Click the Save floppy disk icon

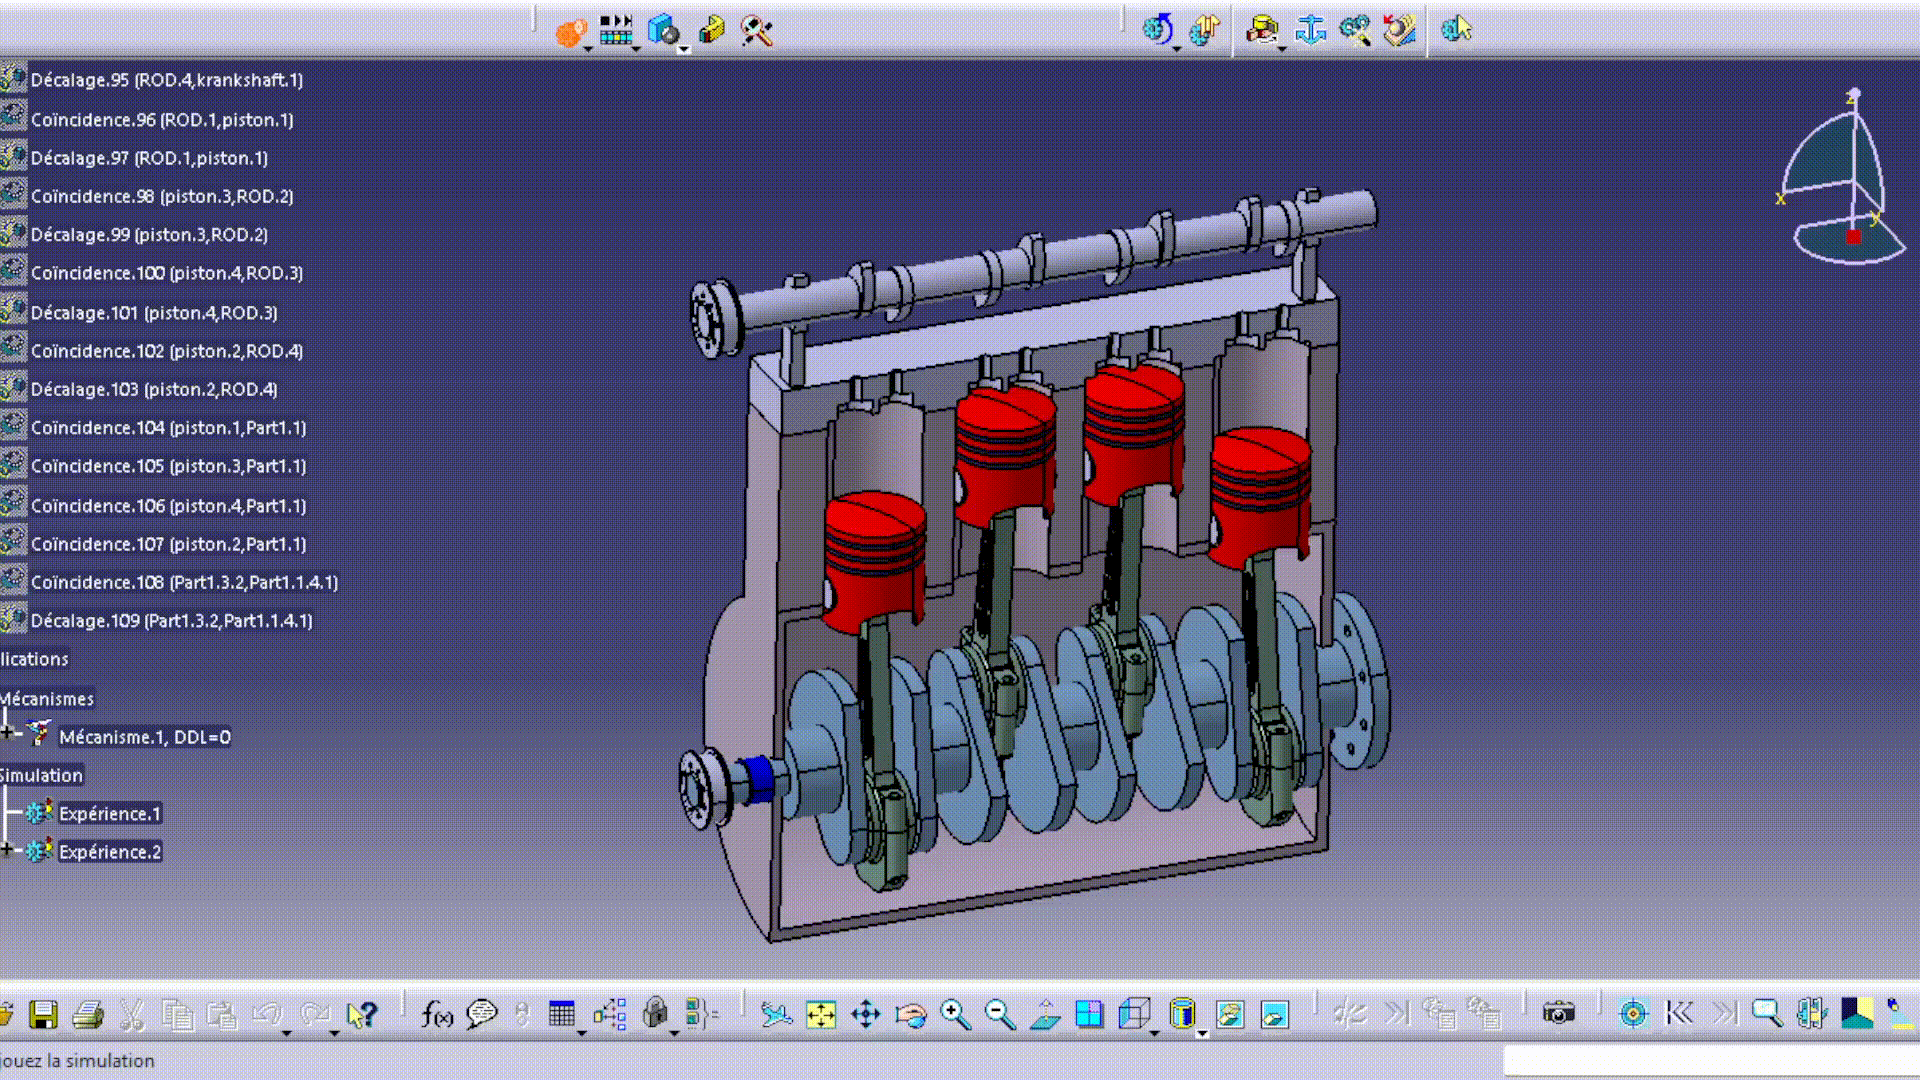pyautogui.click(x=43, y=1015)
